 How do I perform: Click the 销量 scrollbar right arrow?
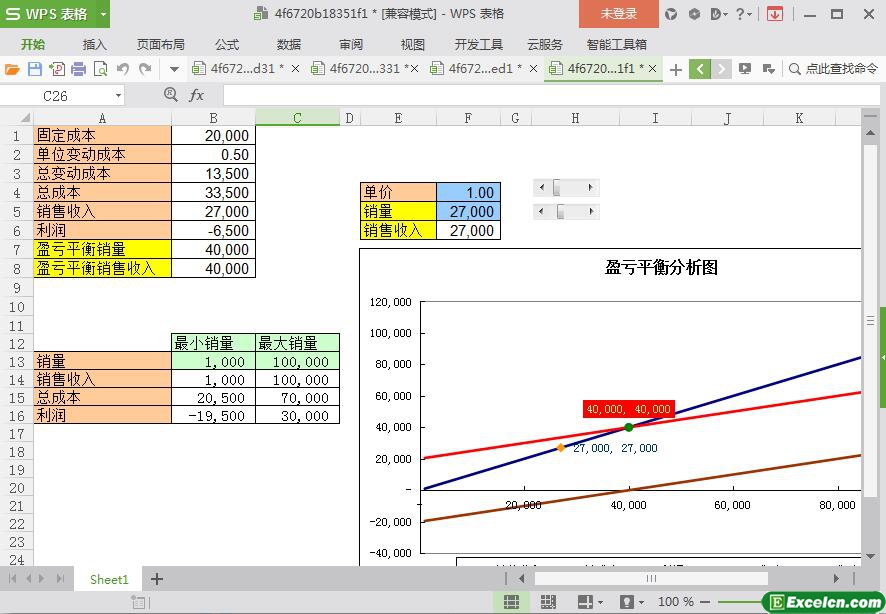pyautogui.click(x=591, y=211)
